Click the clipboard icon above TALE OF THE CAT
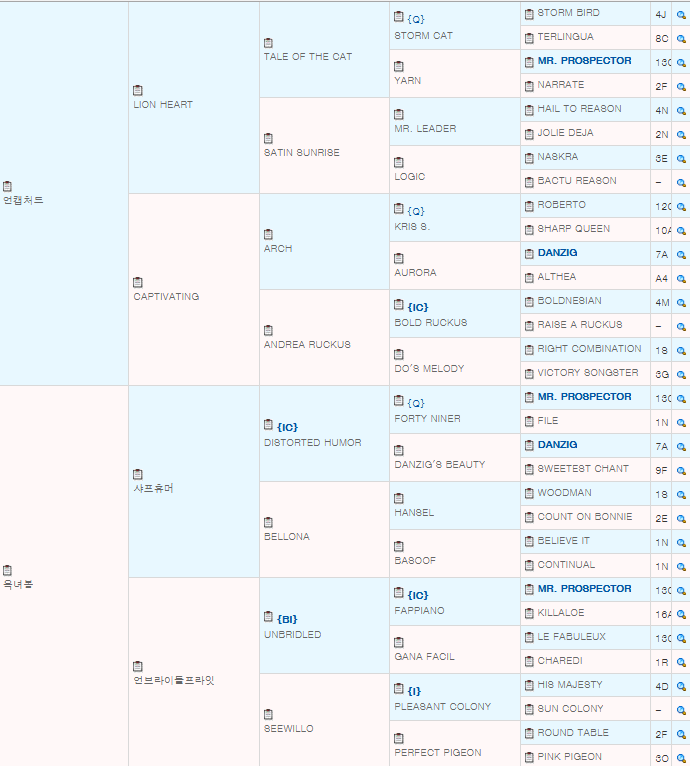 [268, 43]
